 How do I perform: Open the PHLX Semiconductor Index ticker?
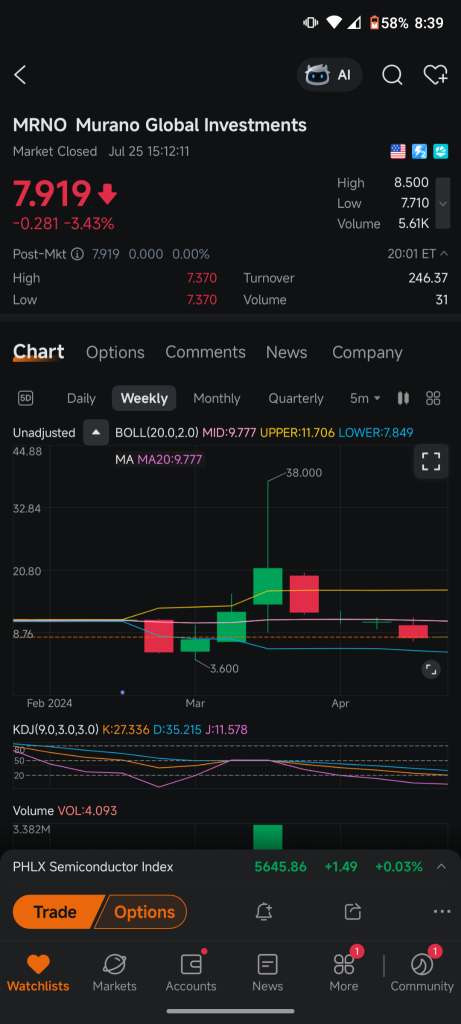pos(93,867)
